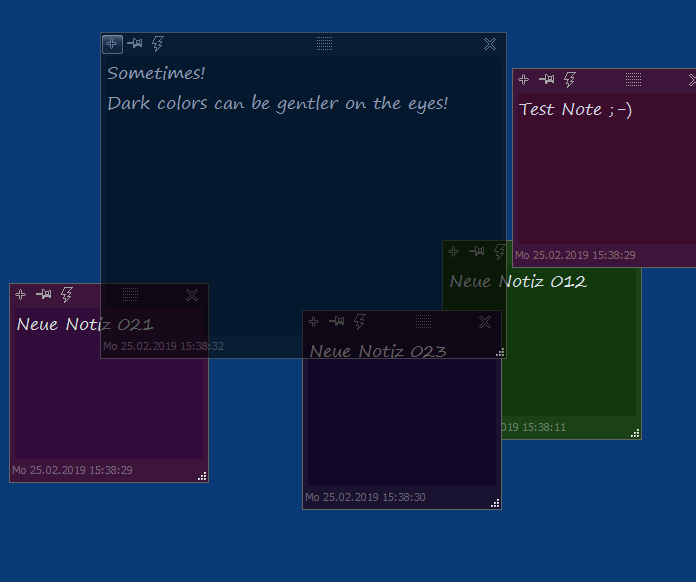Close the Neue Notiz 021 note

tap(192, 295)
